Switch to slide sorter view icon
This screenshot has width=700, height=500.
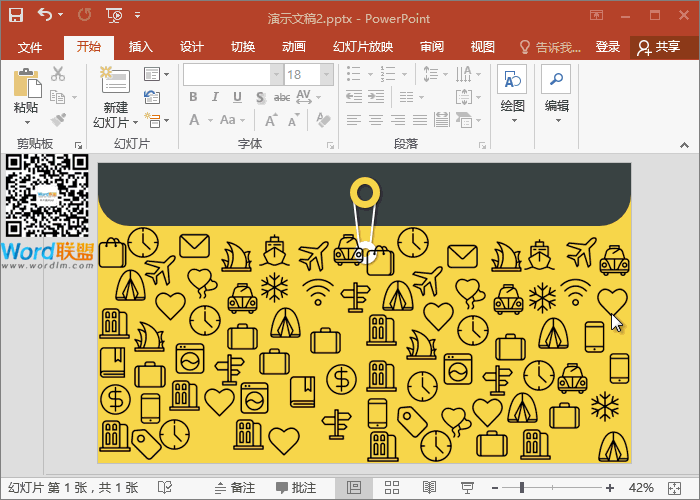(x=392, y=488)
